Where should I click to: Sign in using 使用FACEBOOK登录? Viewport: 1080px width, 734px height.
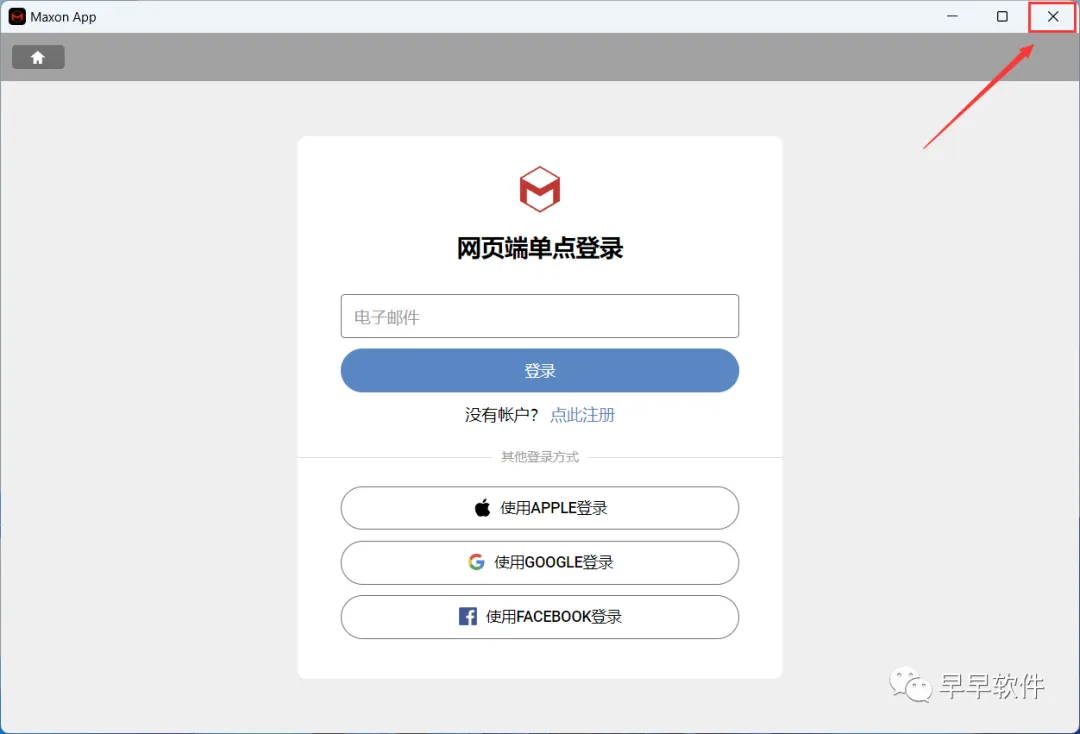tap(539, 617)
